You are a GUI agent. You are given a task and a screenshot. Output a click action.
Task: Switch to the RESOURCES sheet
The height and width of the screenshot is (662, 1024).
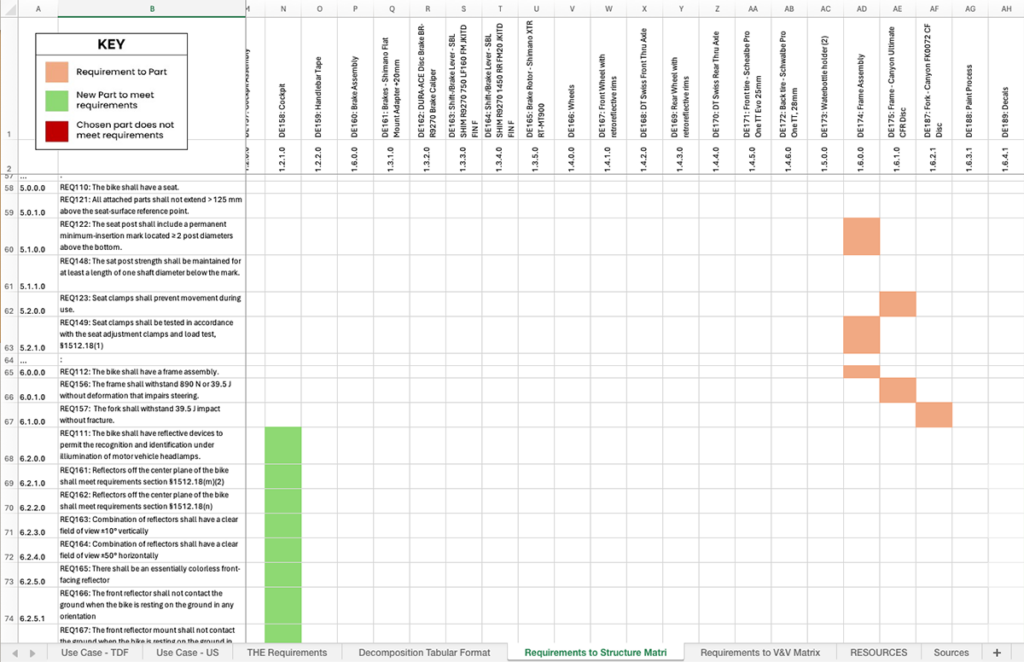coord(878,652)
